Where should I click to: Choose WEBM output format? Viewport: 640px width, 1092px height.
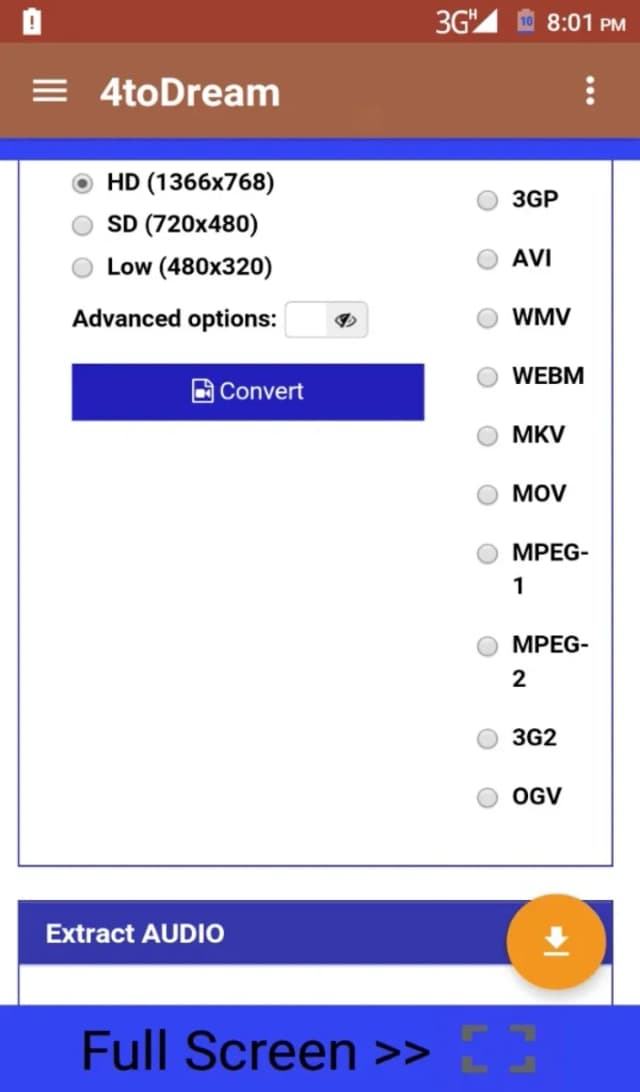pos(487,377)
